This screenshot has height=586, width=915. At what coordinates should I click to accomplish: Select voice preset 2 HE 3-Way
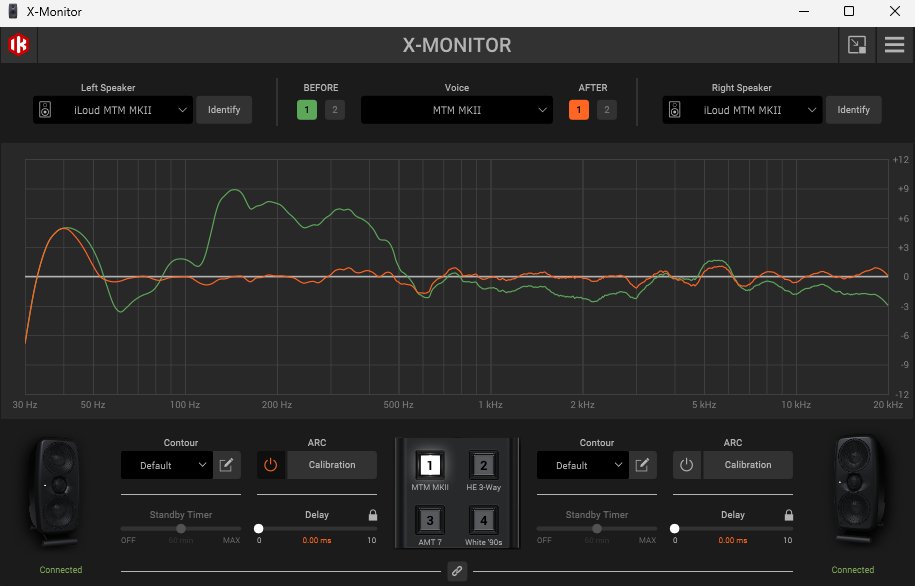tap(484, 465)
